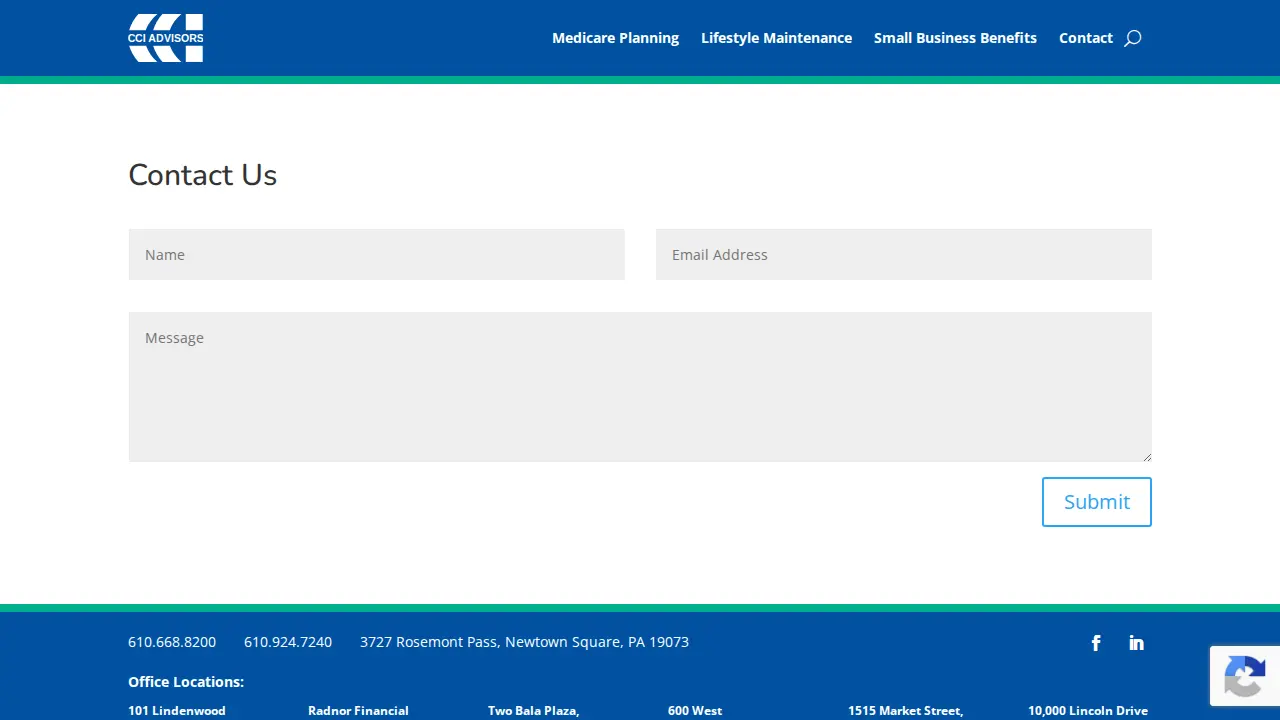This screenshot has height=720, width=1280.
Task: Select Small Business Benefits from the menu
Action: coord(955,38)
